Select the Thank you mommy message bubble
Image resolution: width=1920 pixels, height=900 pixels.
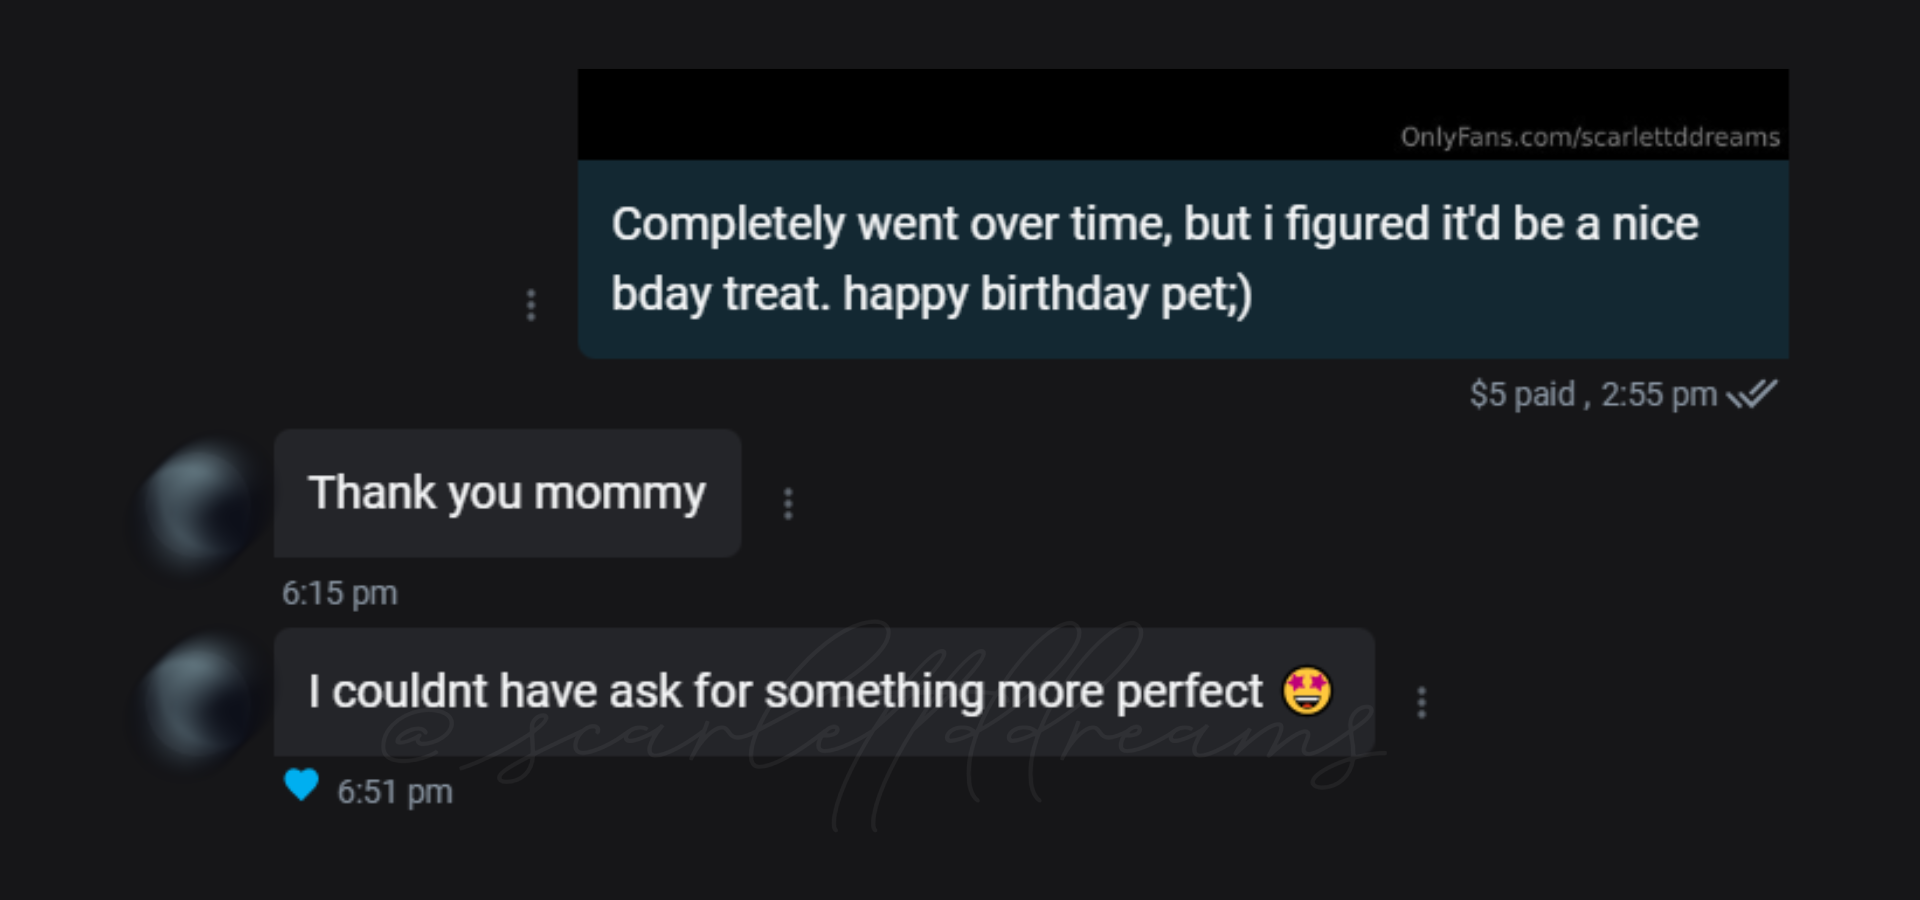click(507, 493)
